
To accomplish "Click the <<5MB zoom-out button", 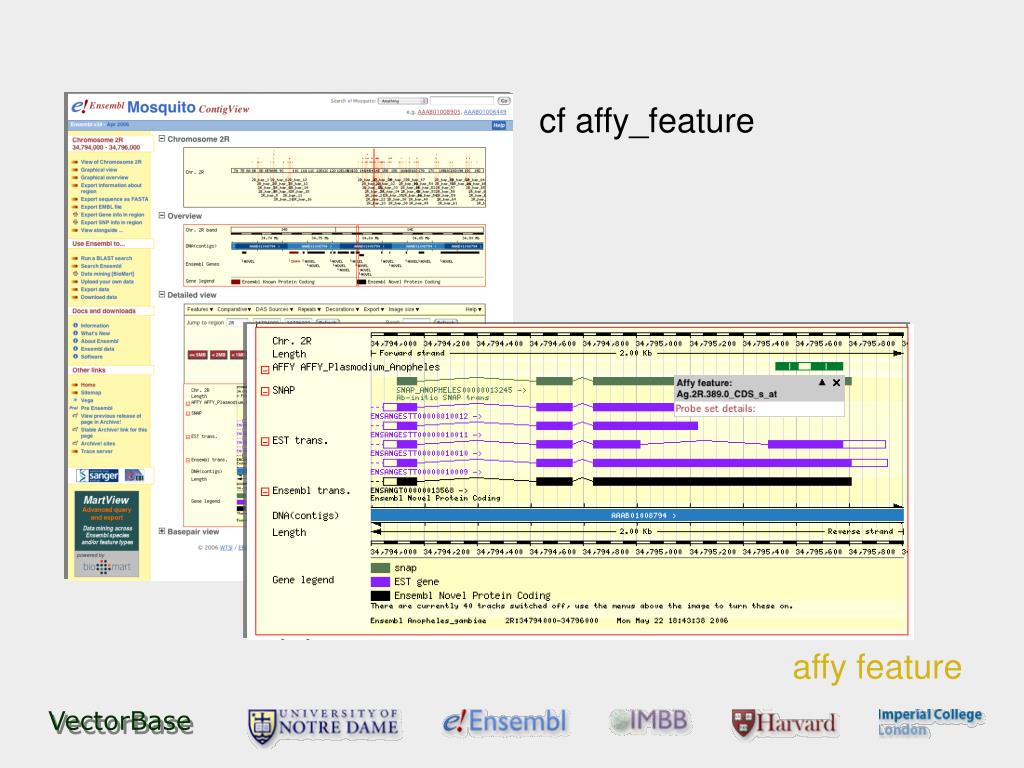I will [198, 355].
